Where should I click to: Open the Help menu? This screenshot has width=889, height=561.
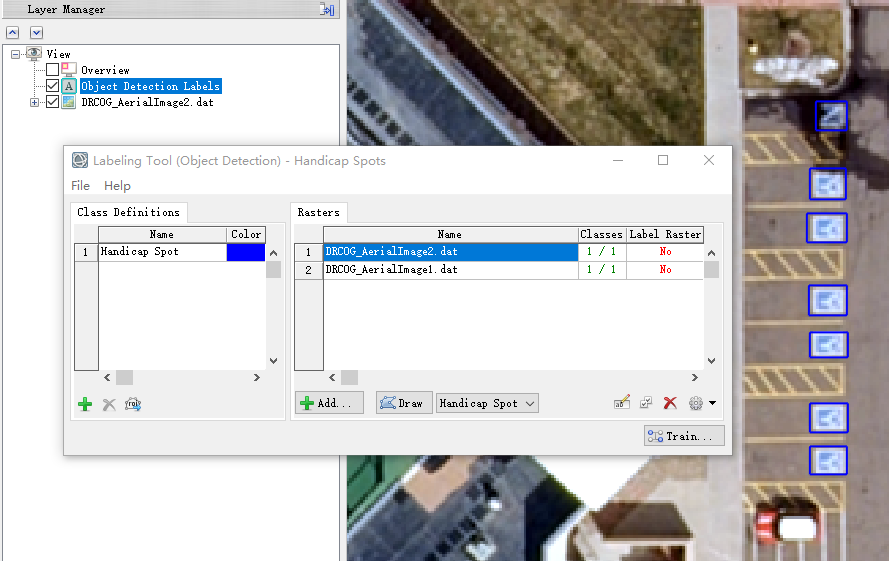pos(117,185)
